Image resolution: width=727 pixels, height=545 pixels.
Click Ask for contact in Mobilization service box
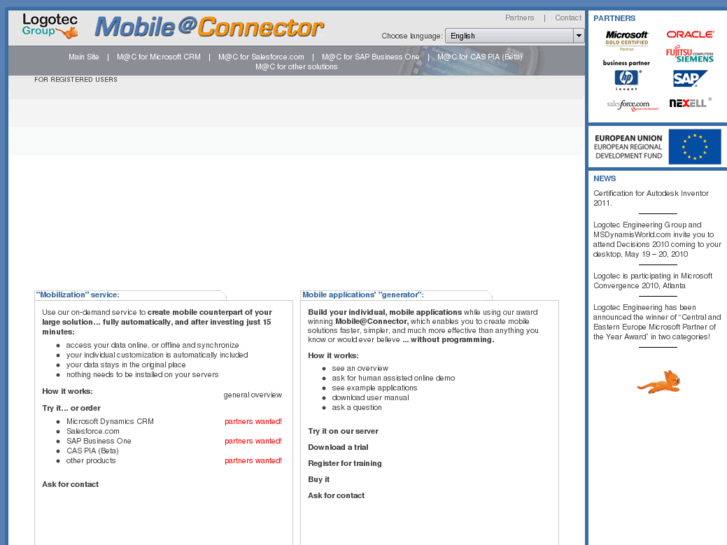[x=70, y=484]
